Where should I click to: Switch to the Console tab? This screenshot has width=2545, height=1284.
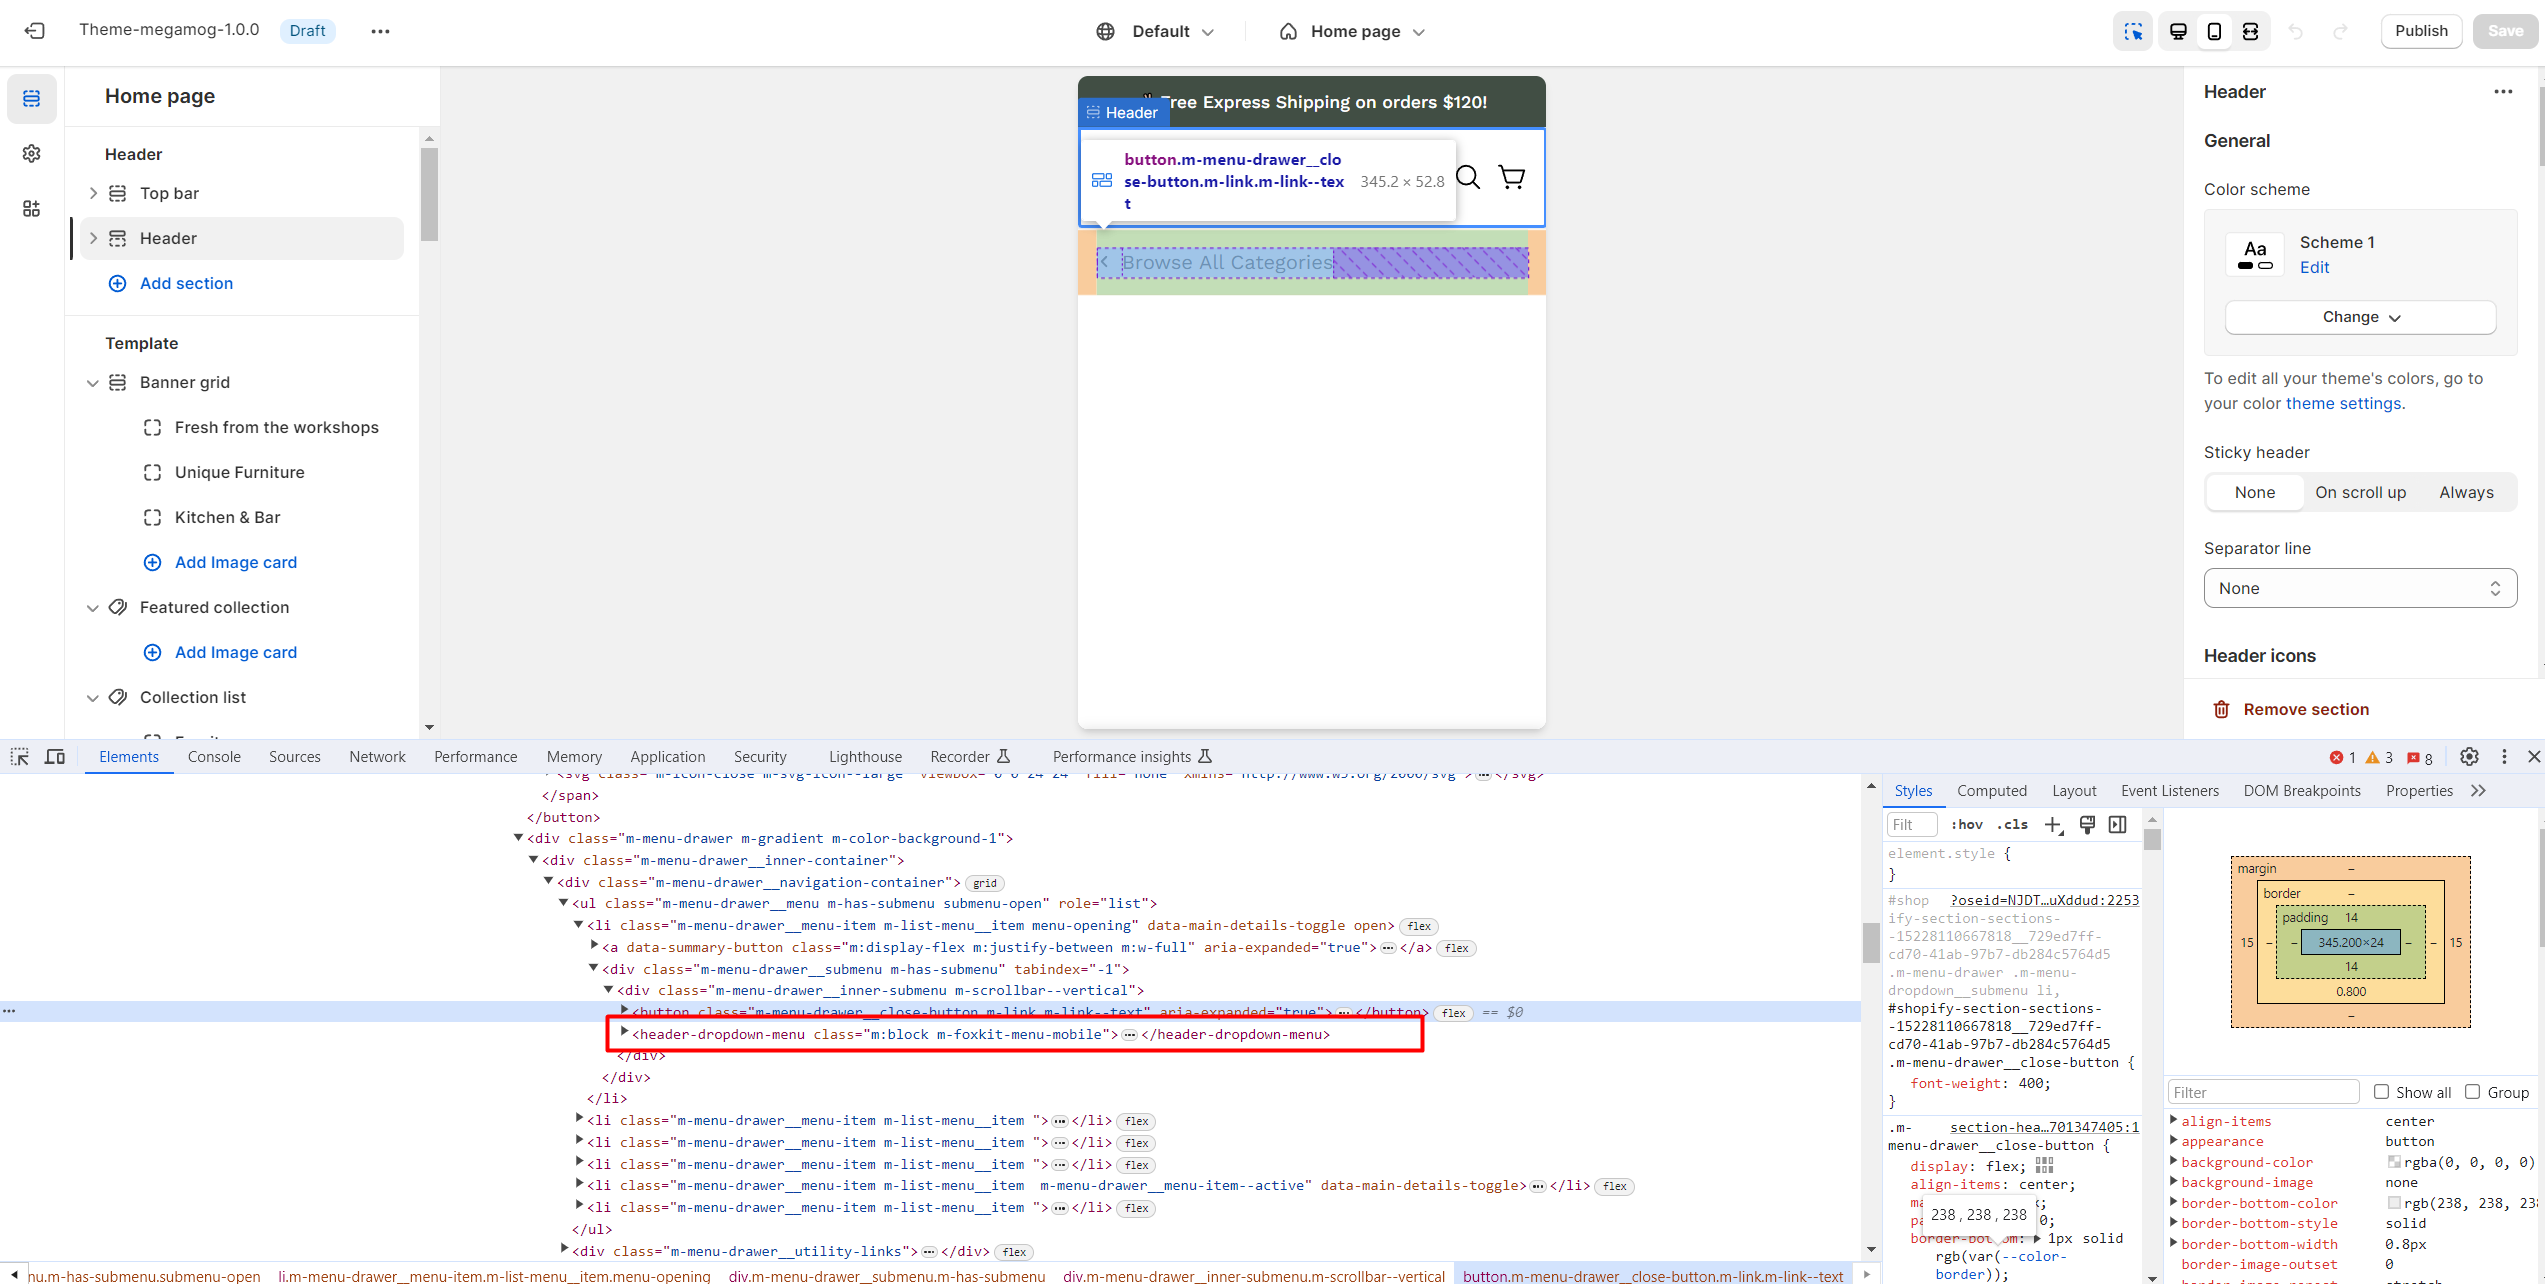pos(214,757)
